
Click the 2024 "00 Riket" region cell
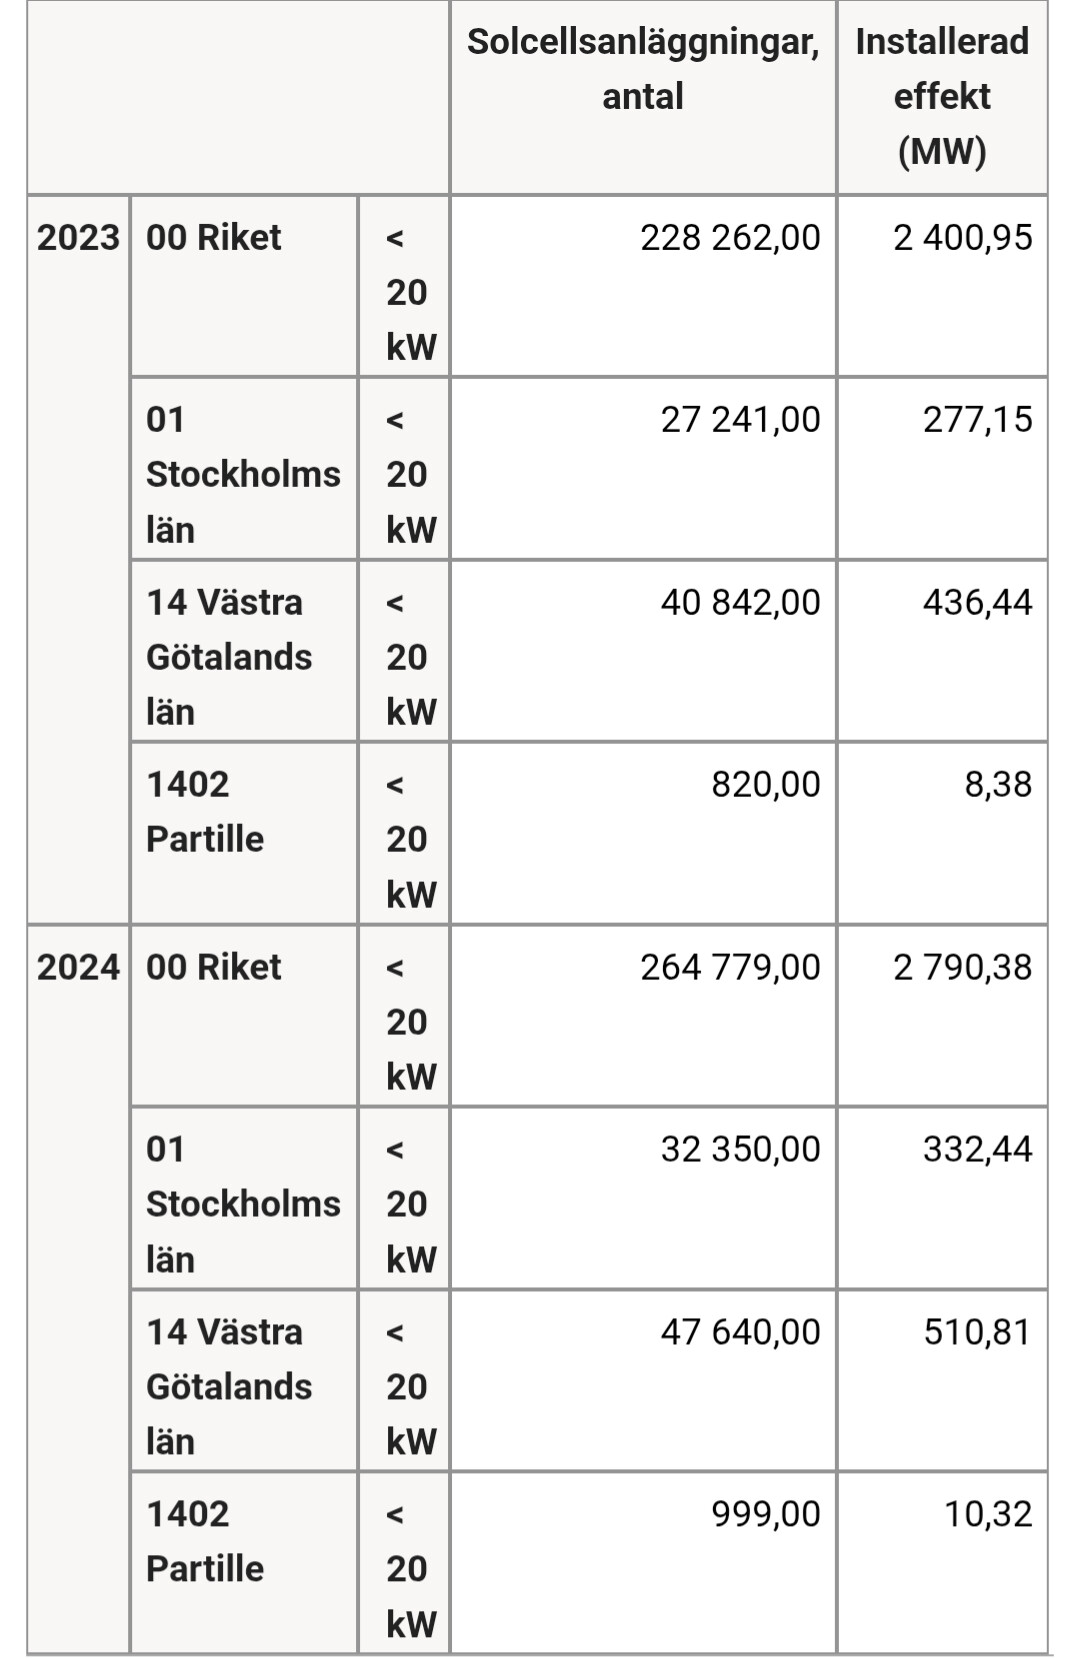[x=214, y=967]
